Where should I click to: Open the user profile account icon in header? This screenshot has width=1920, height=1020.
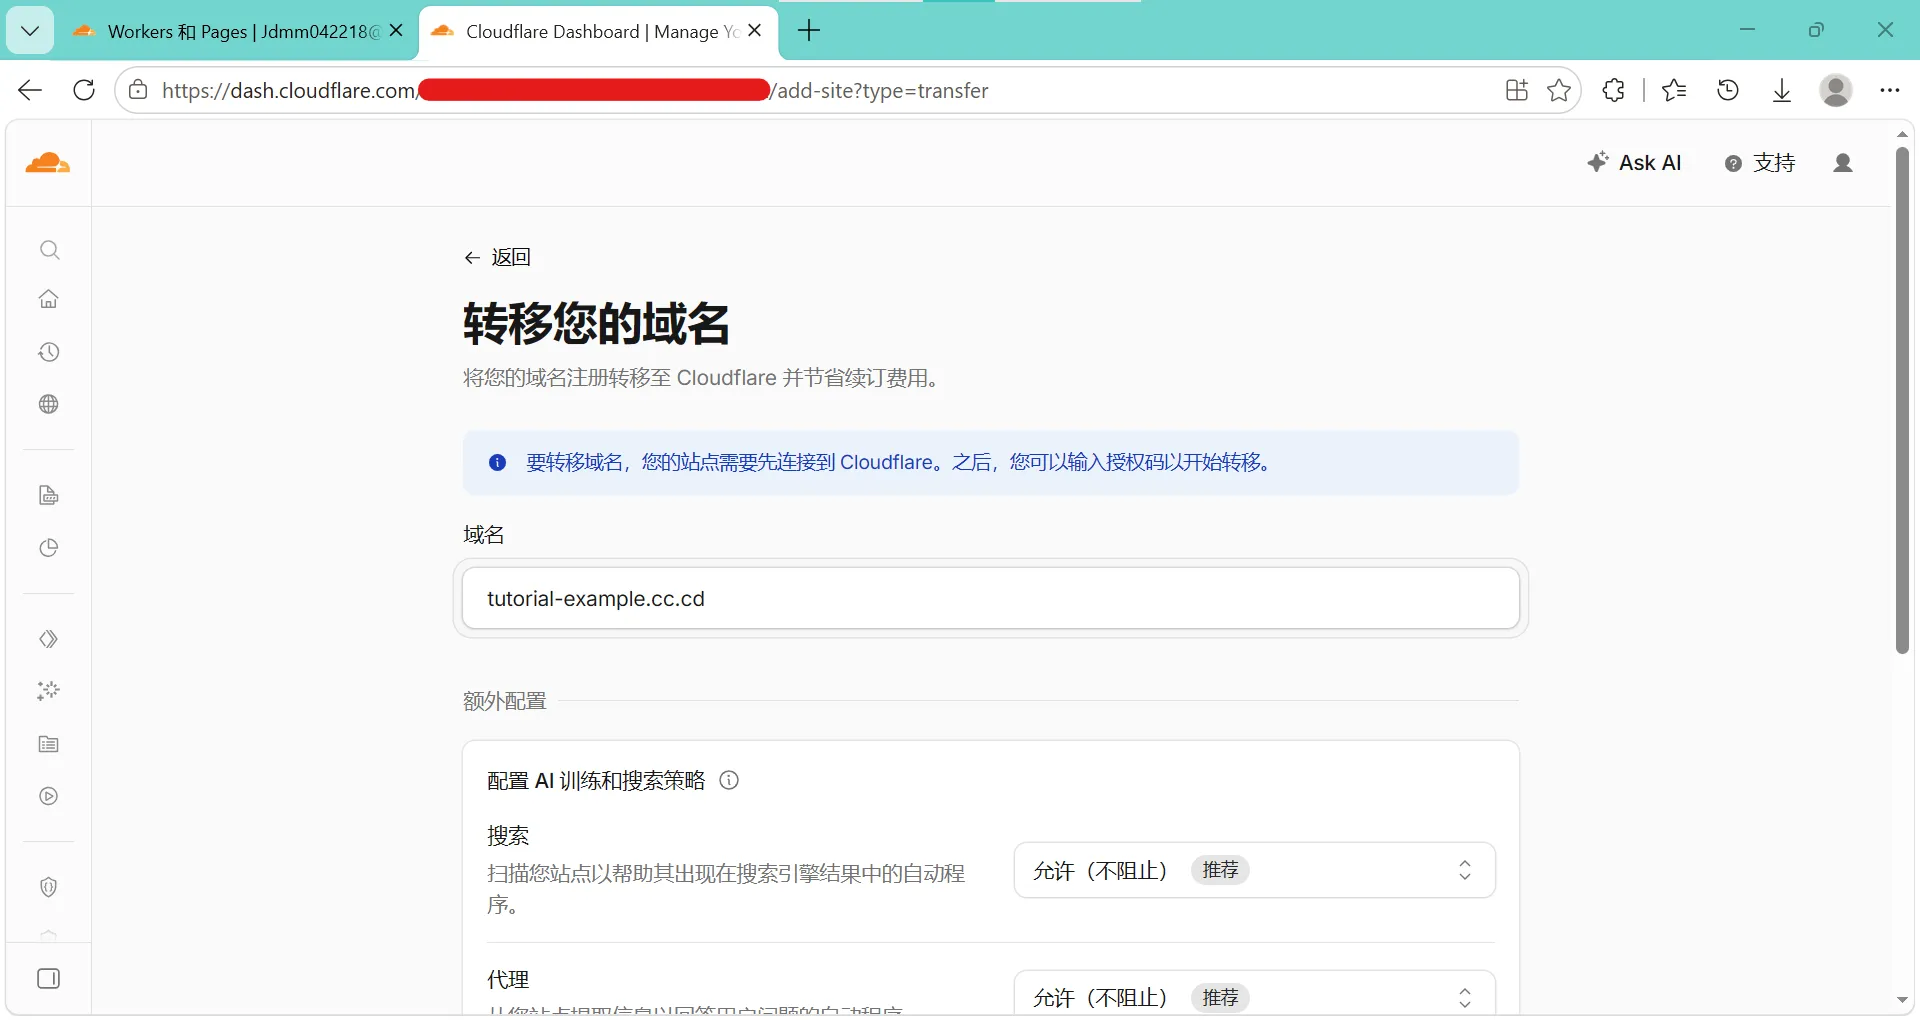pyautogui.click(x=1843, y=163)
